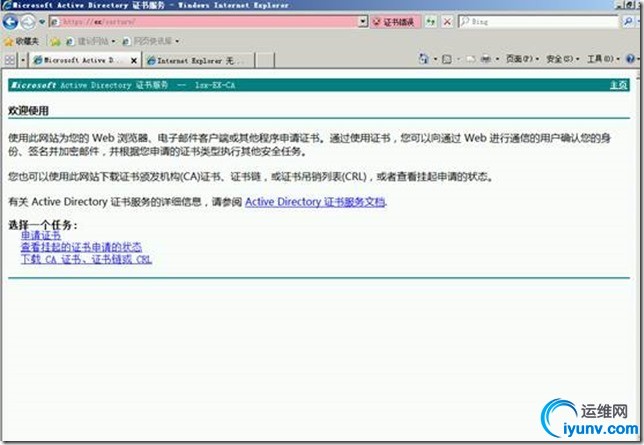Screen dimensions: 644x445
Task: Expand the address bar dropdown arrow
Action: click(363, 21)
